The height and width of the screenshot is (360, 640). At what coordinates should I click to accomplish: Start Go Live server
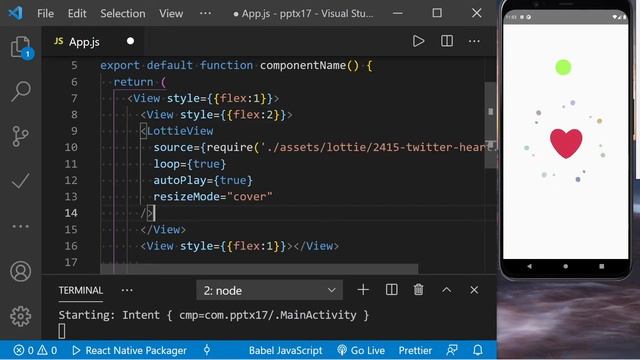(361, 350)
